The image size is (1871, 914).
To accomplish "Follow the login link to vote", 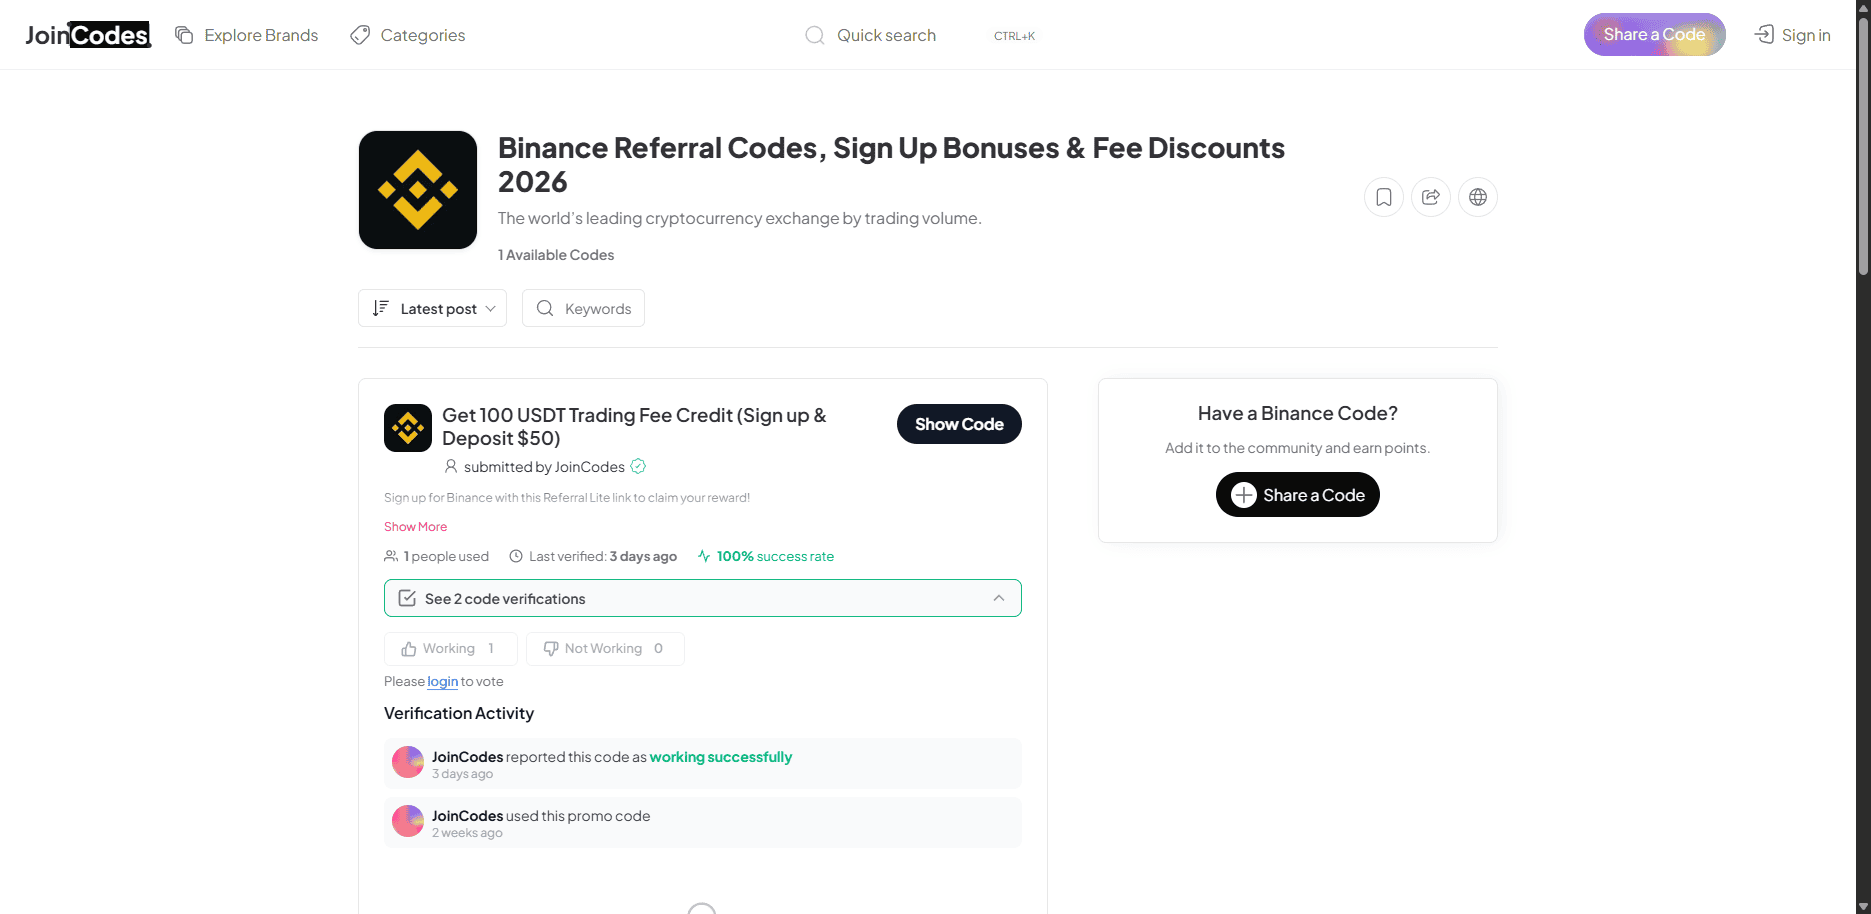I will coord(442,682).
